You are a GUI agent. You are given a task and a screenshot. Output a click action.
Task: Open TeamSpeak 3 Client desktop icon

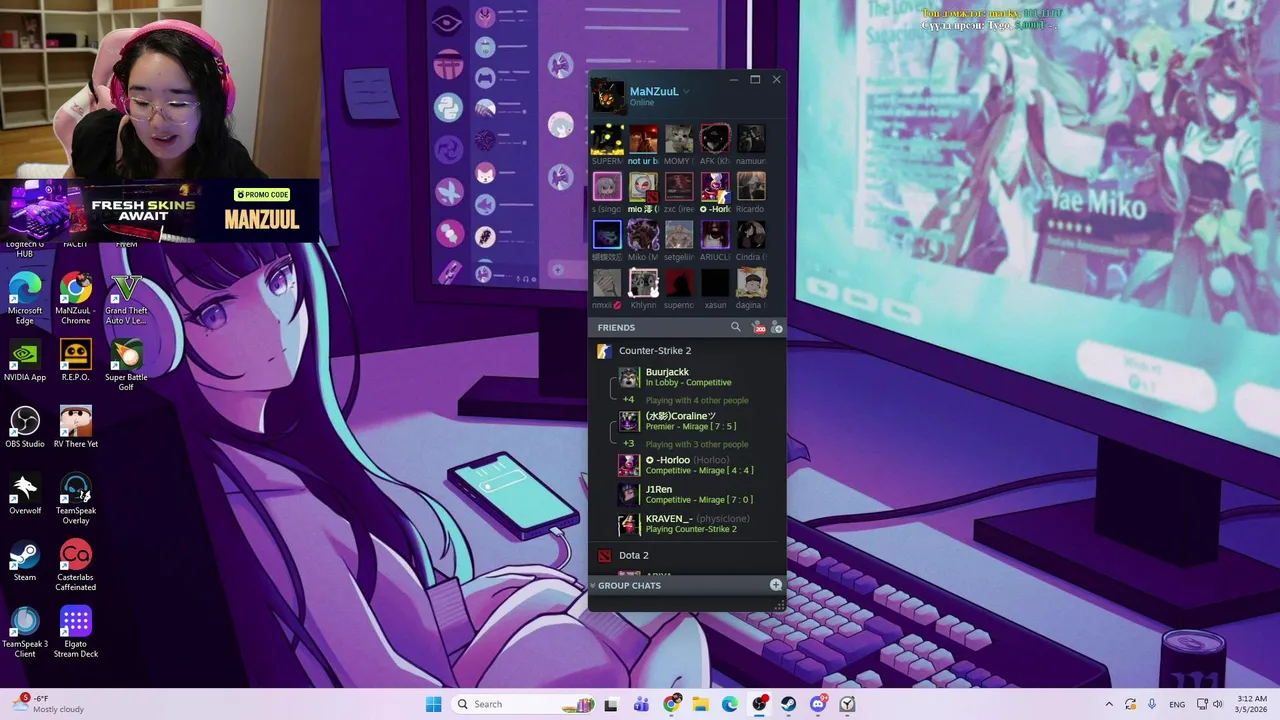tap(25, 632)
